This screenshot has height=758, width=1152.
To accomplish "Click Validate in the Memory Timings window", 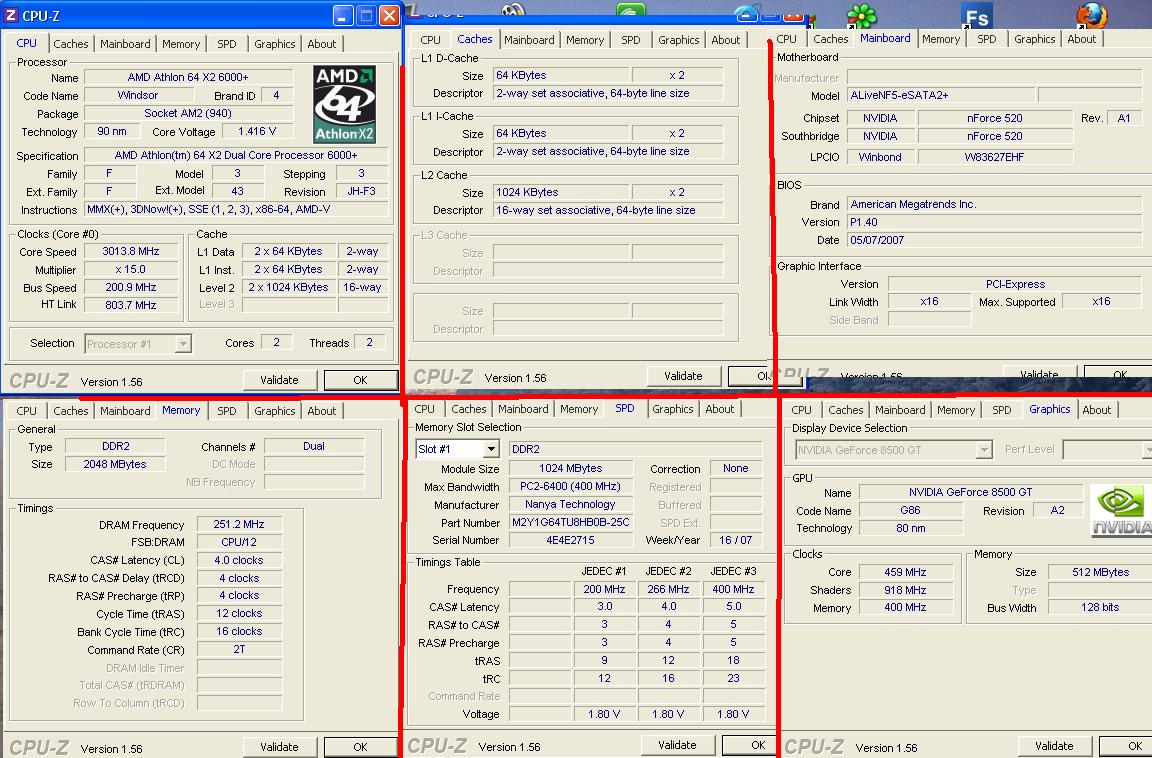I will [279, 747].
